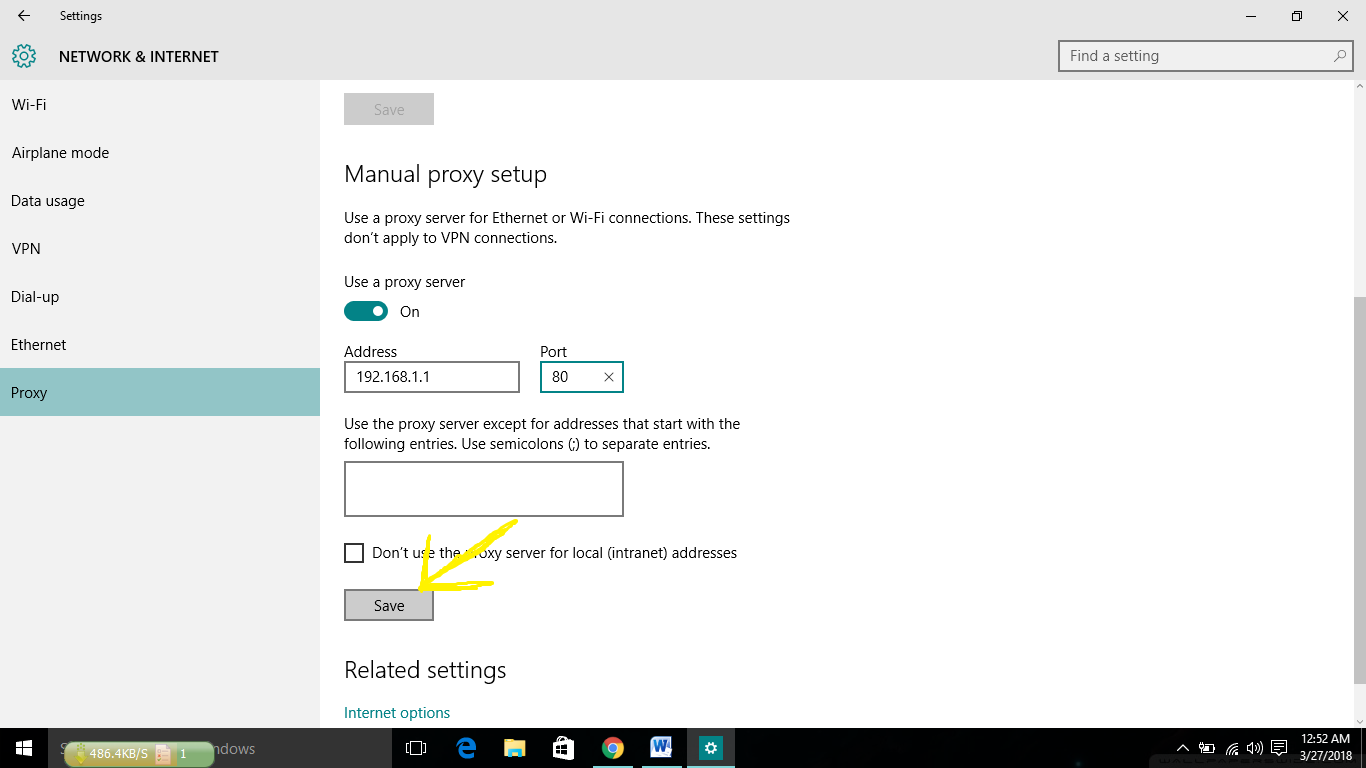The image size is (1366, 768).
Task: Show hidden system tray icons
Action: (x=1183, y=748)
